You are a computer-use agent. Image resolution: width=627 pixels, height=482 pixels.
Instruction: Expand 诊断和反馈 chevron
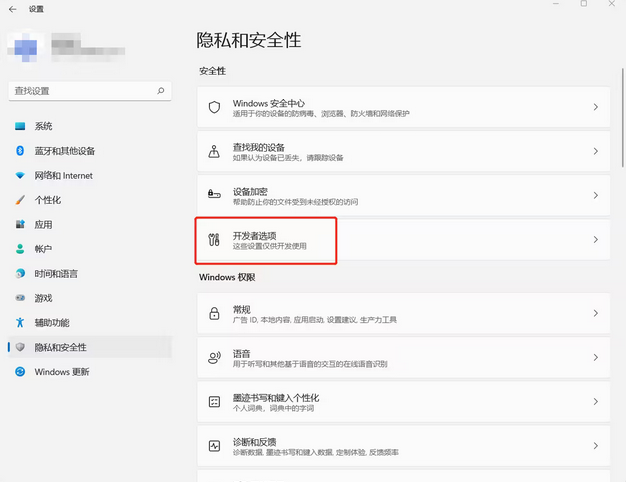tap(595, 446)
